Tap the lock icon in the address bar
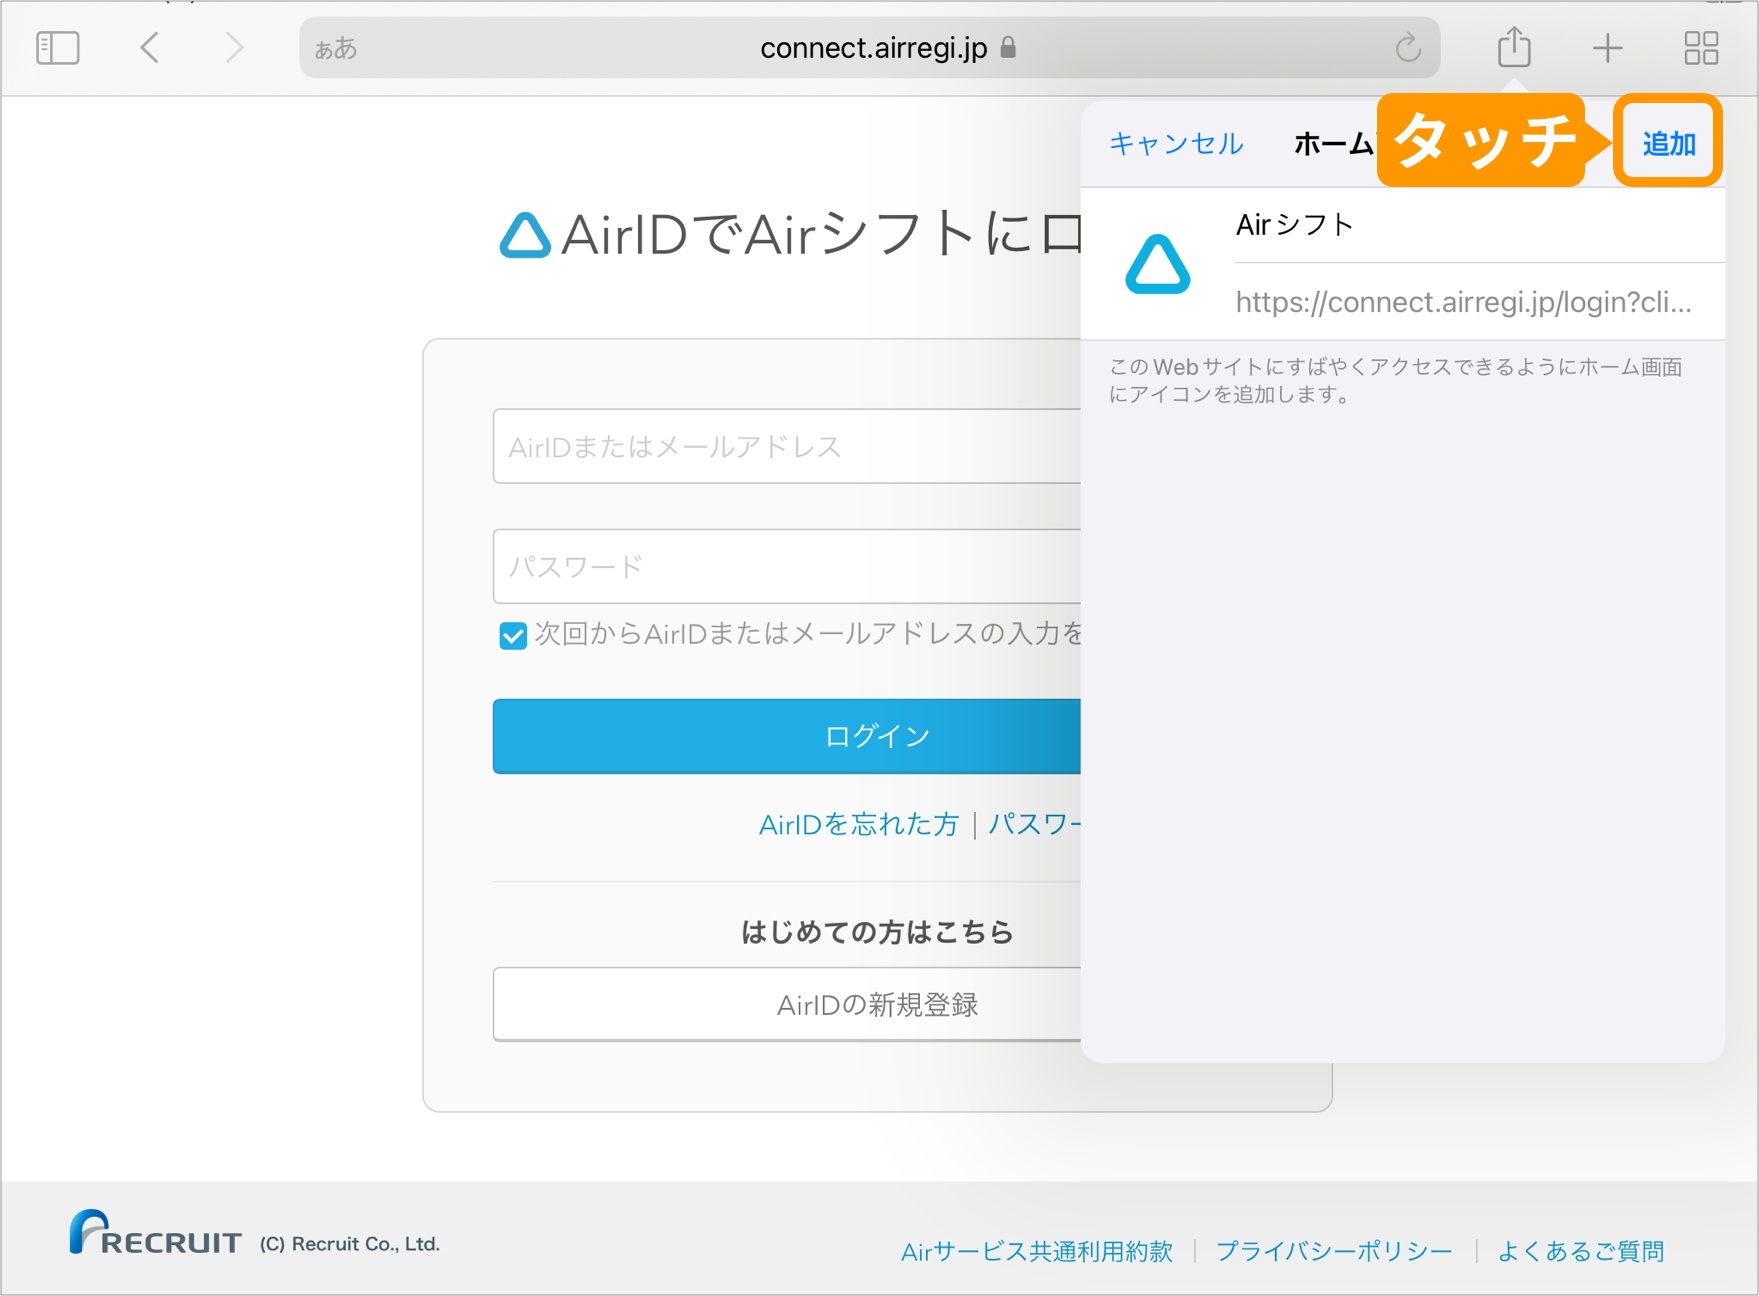 1009,47
